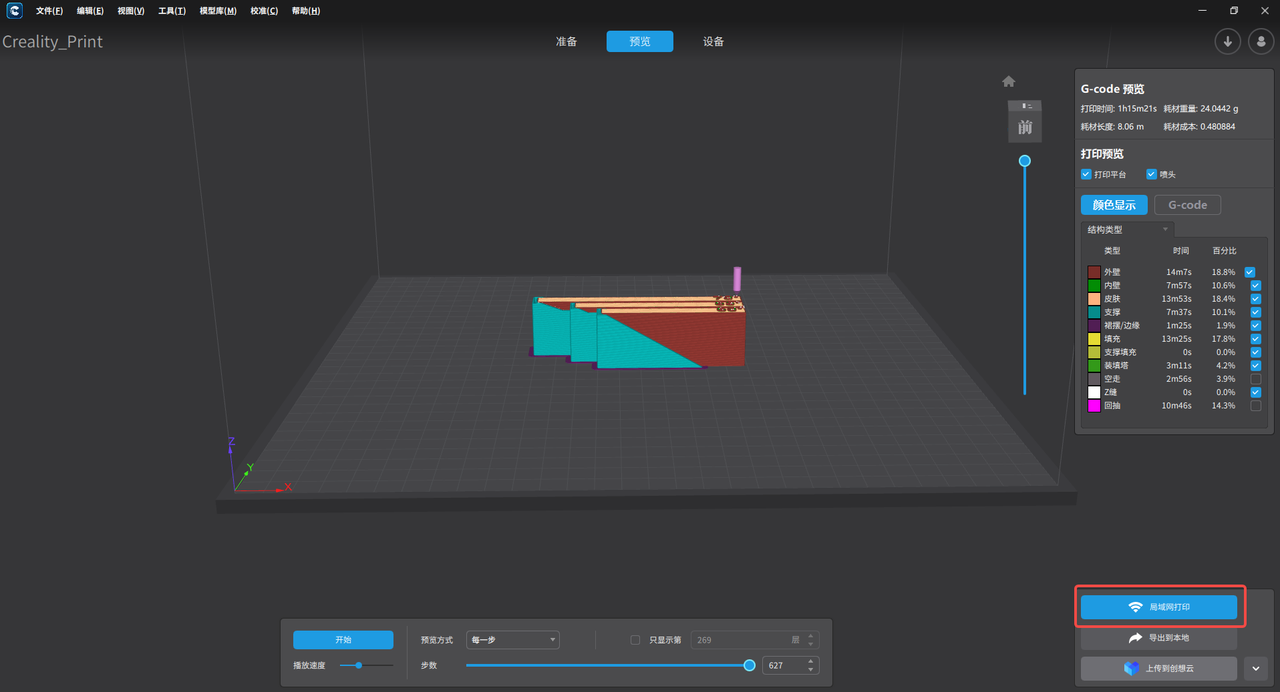
Task: Click the 支撑 row color swatch
Action: click(1094, 312)
